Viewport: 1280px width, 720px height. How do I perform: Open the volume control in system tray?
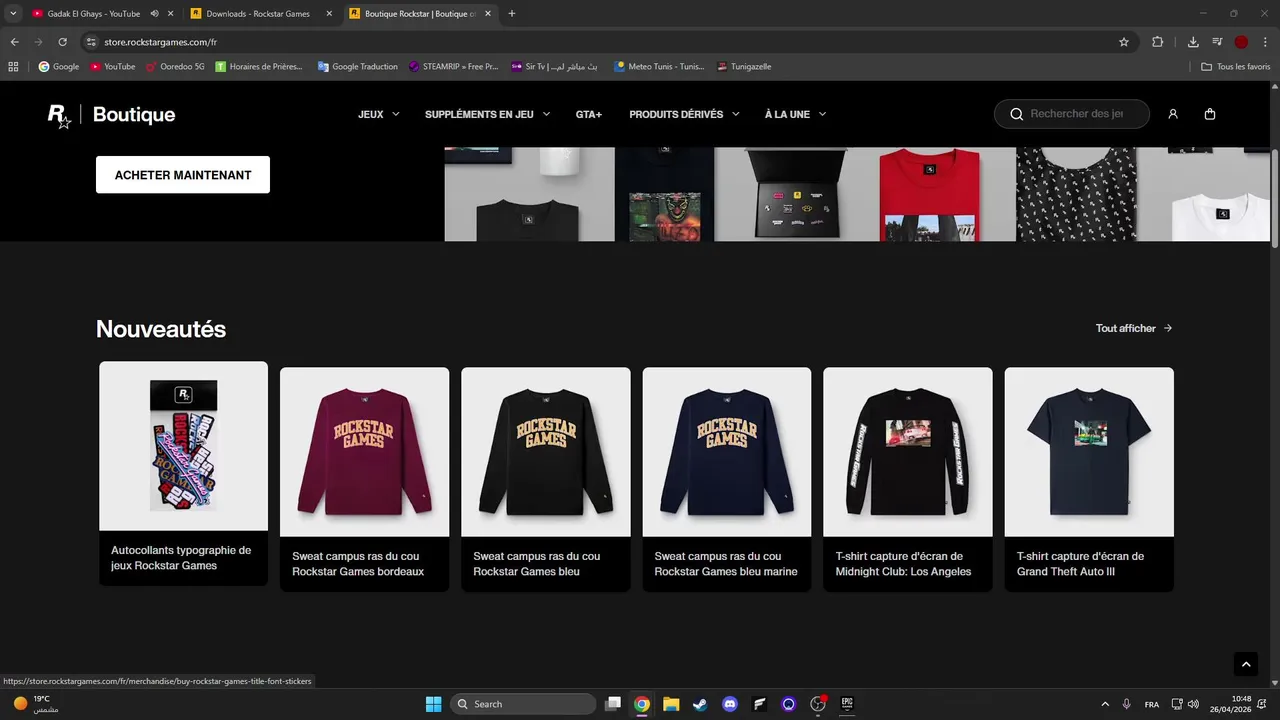1193,704
